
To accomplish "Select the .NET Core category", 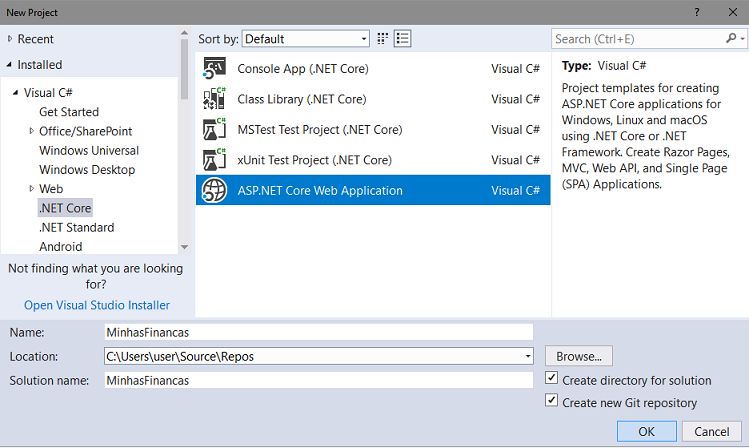I will pos(65,208).
